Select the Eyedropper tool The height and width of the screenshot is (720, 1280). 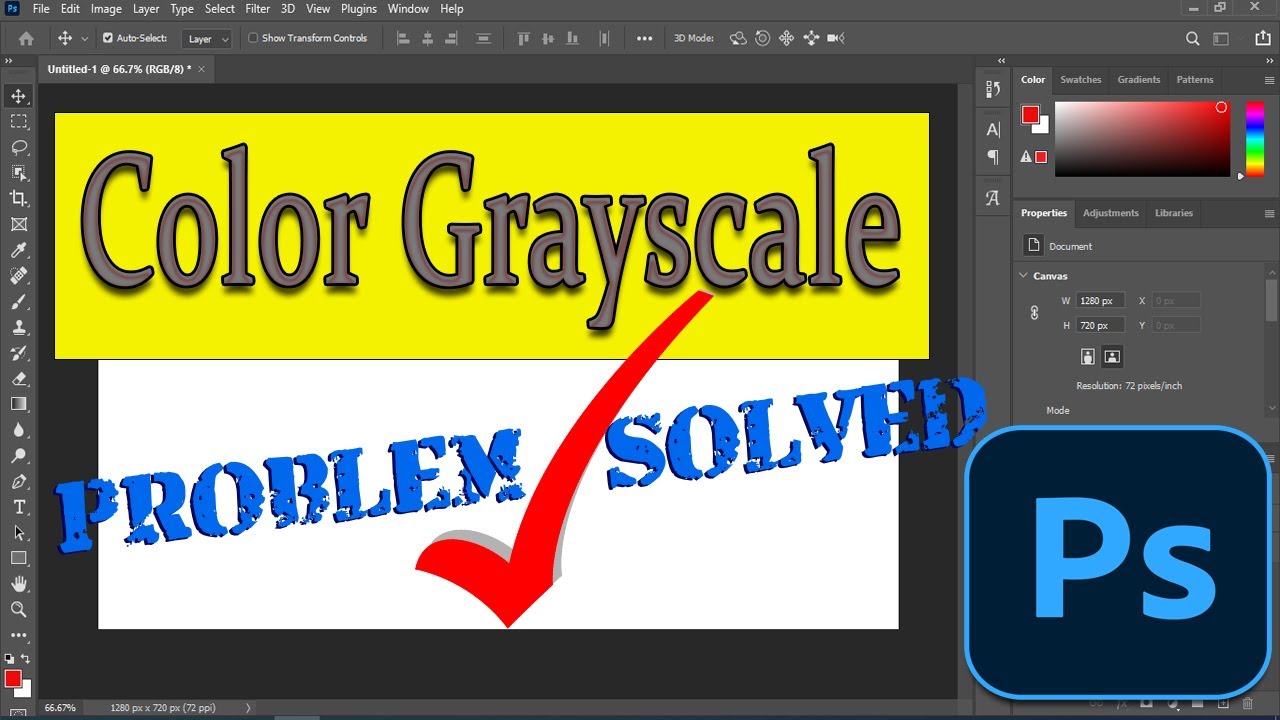pos(19,250)
